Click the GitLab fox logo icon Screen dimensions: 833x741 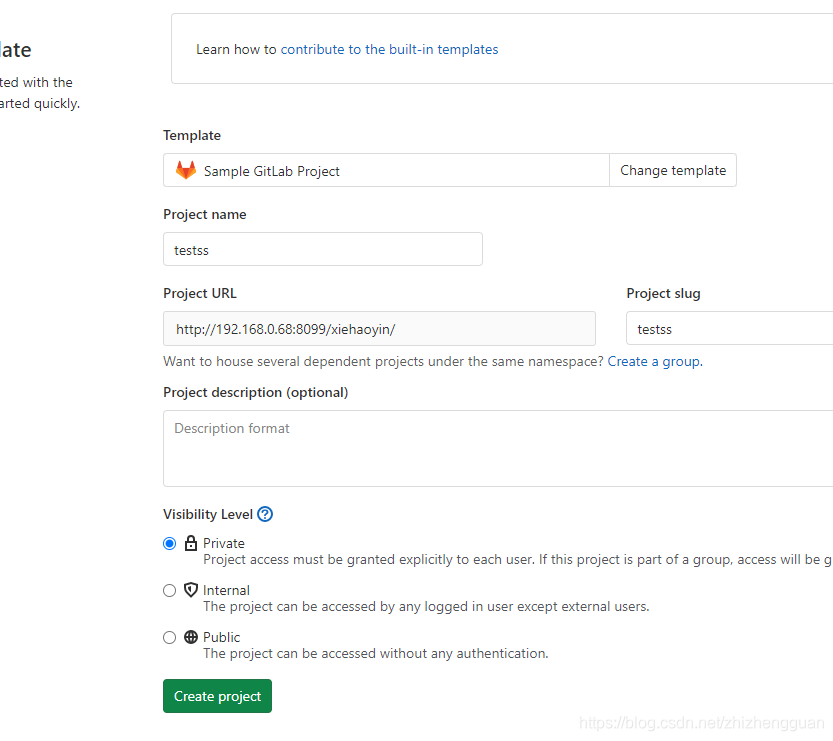(186, 171)
